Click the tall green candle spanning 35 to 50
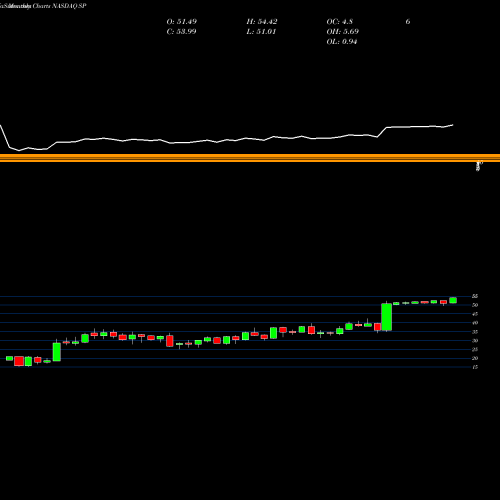The height and width of the screenshot is (500, 500). coord(387,317)
